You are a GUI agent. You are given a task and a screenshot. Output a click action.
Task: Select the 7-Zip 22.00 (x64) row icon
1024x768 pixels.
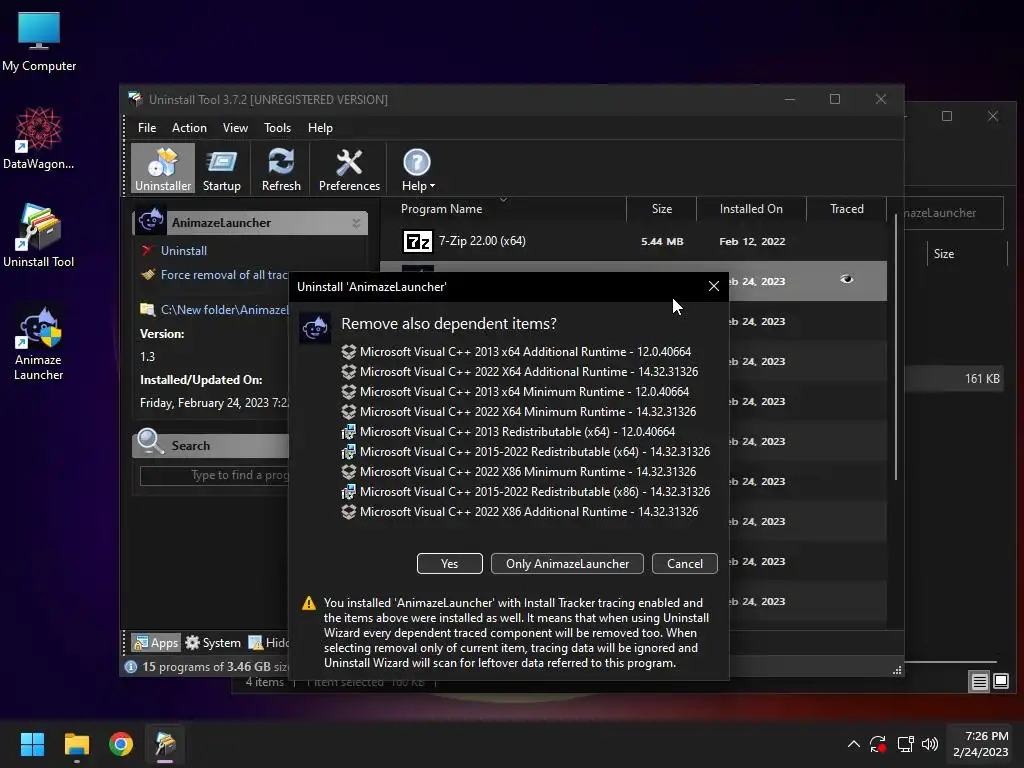point(417,242)
